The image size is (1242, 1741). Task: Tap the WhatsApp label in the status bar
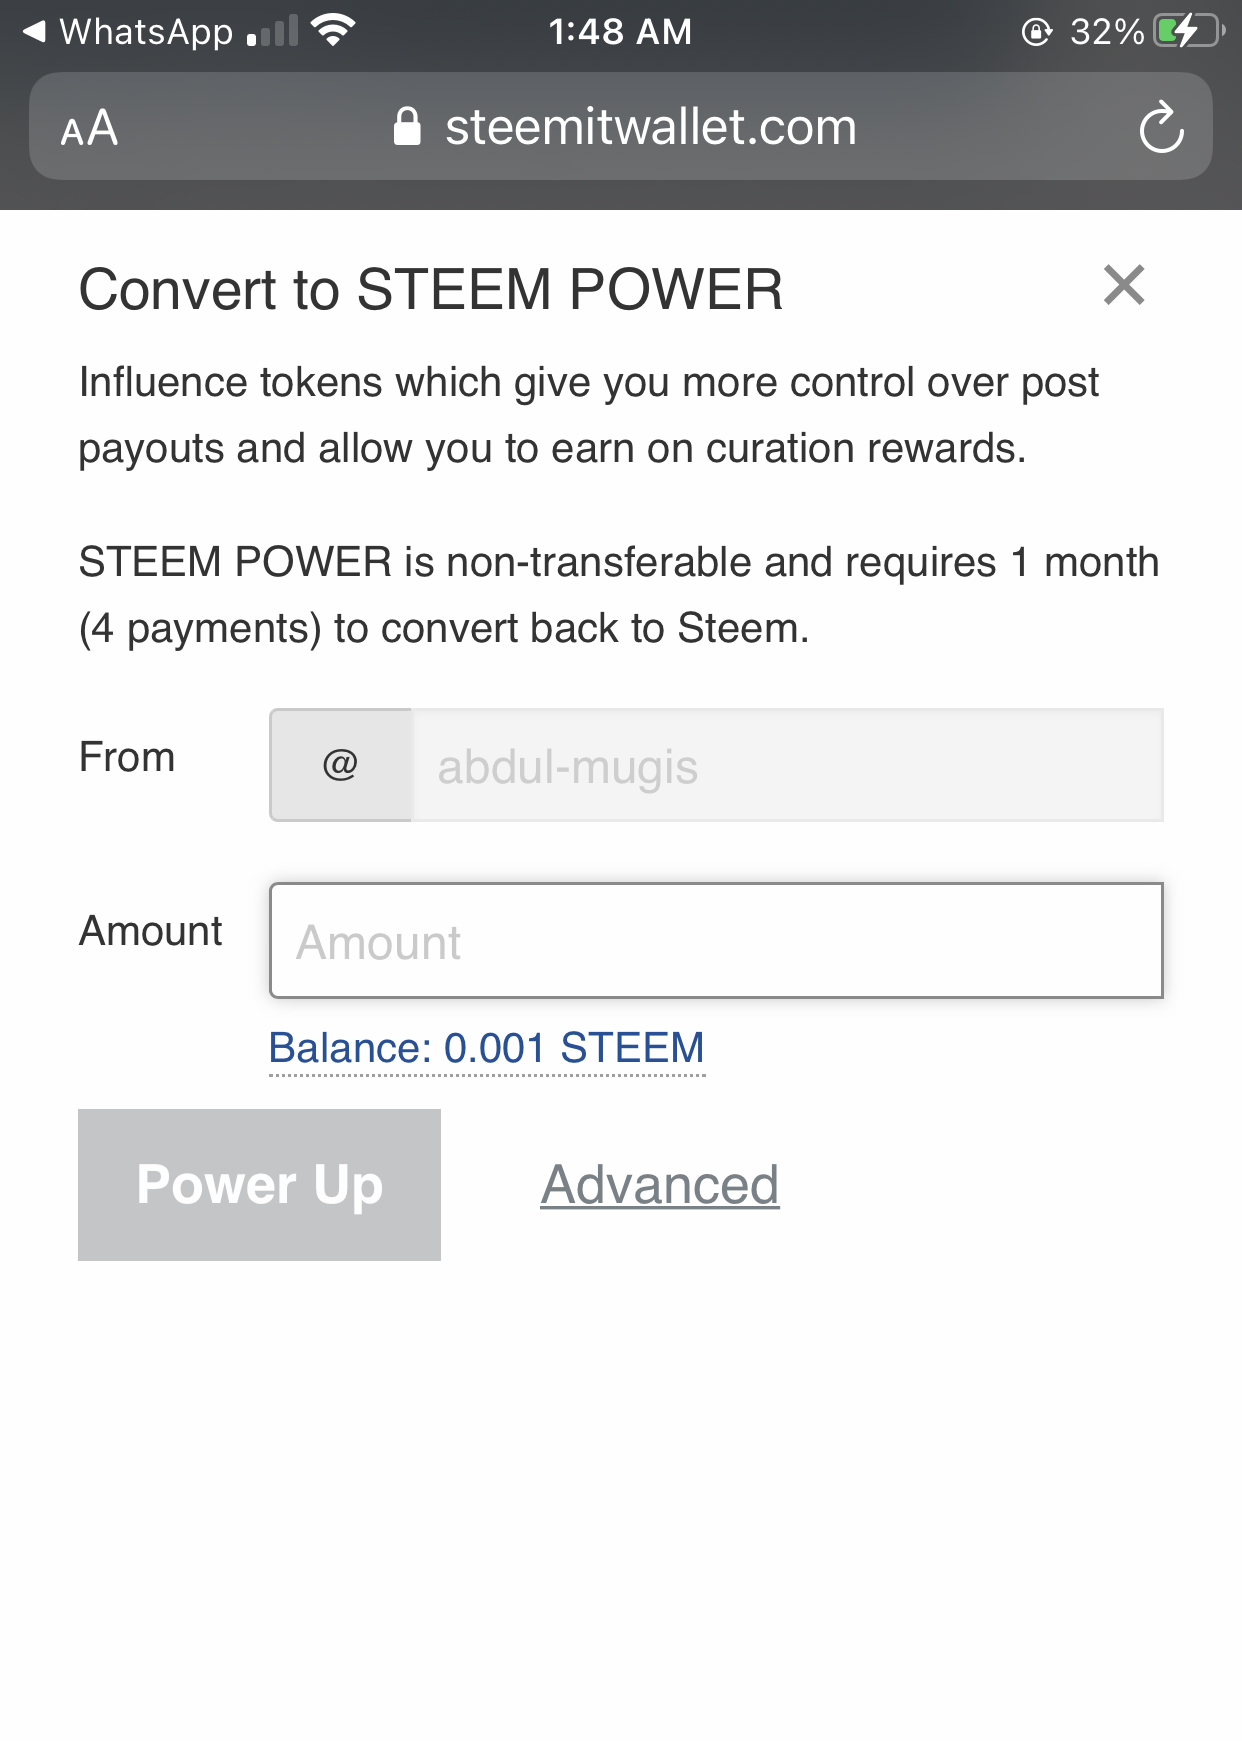[146, 32]
